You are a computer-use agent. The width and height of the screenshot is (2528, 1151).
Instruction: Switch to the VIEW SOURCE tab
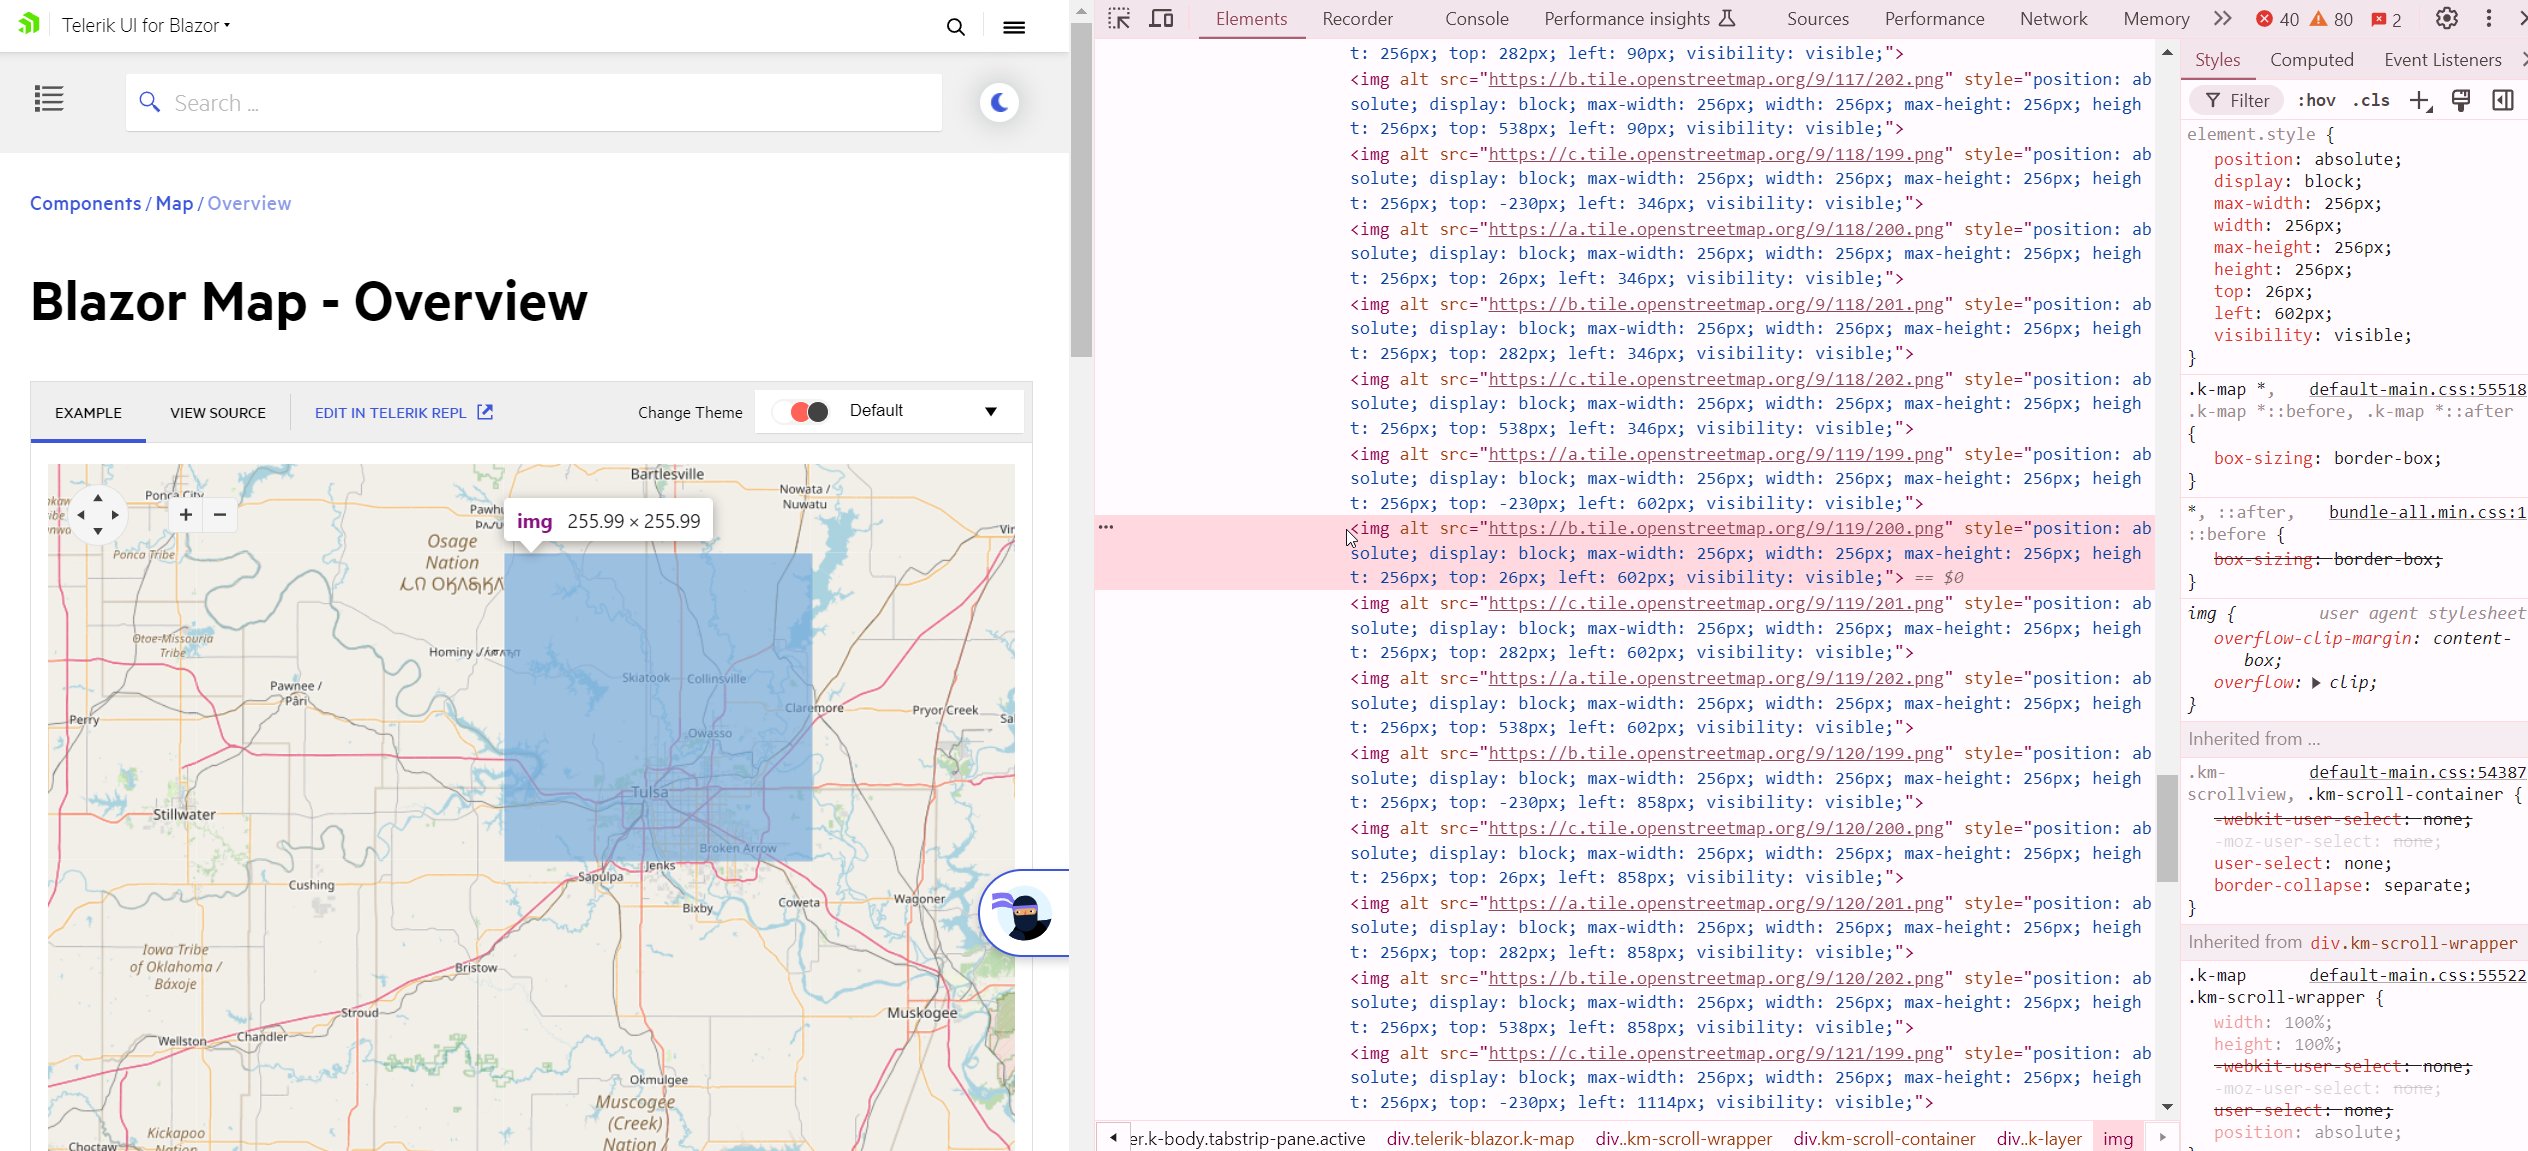pos(216,412)
